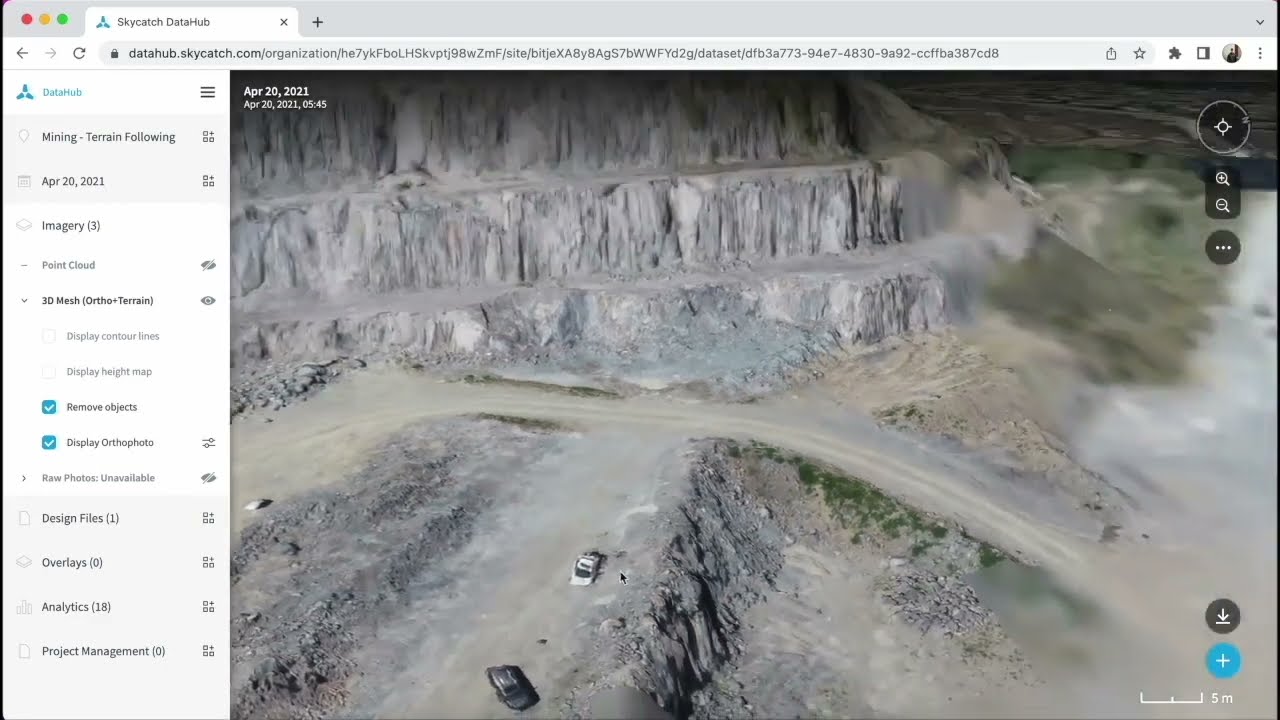Expand the Raw Photos: Unavailable section
This screenshot has width=1280, height=720.
[x=24, y=478]
